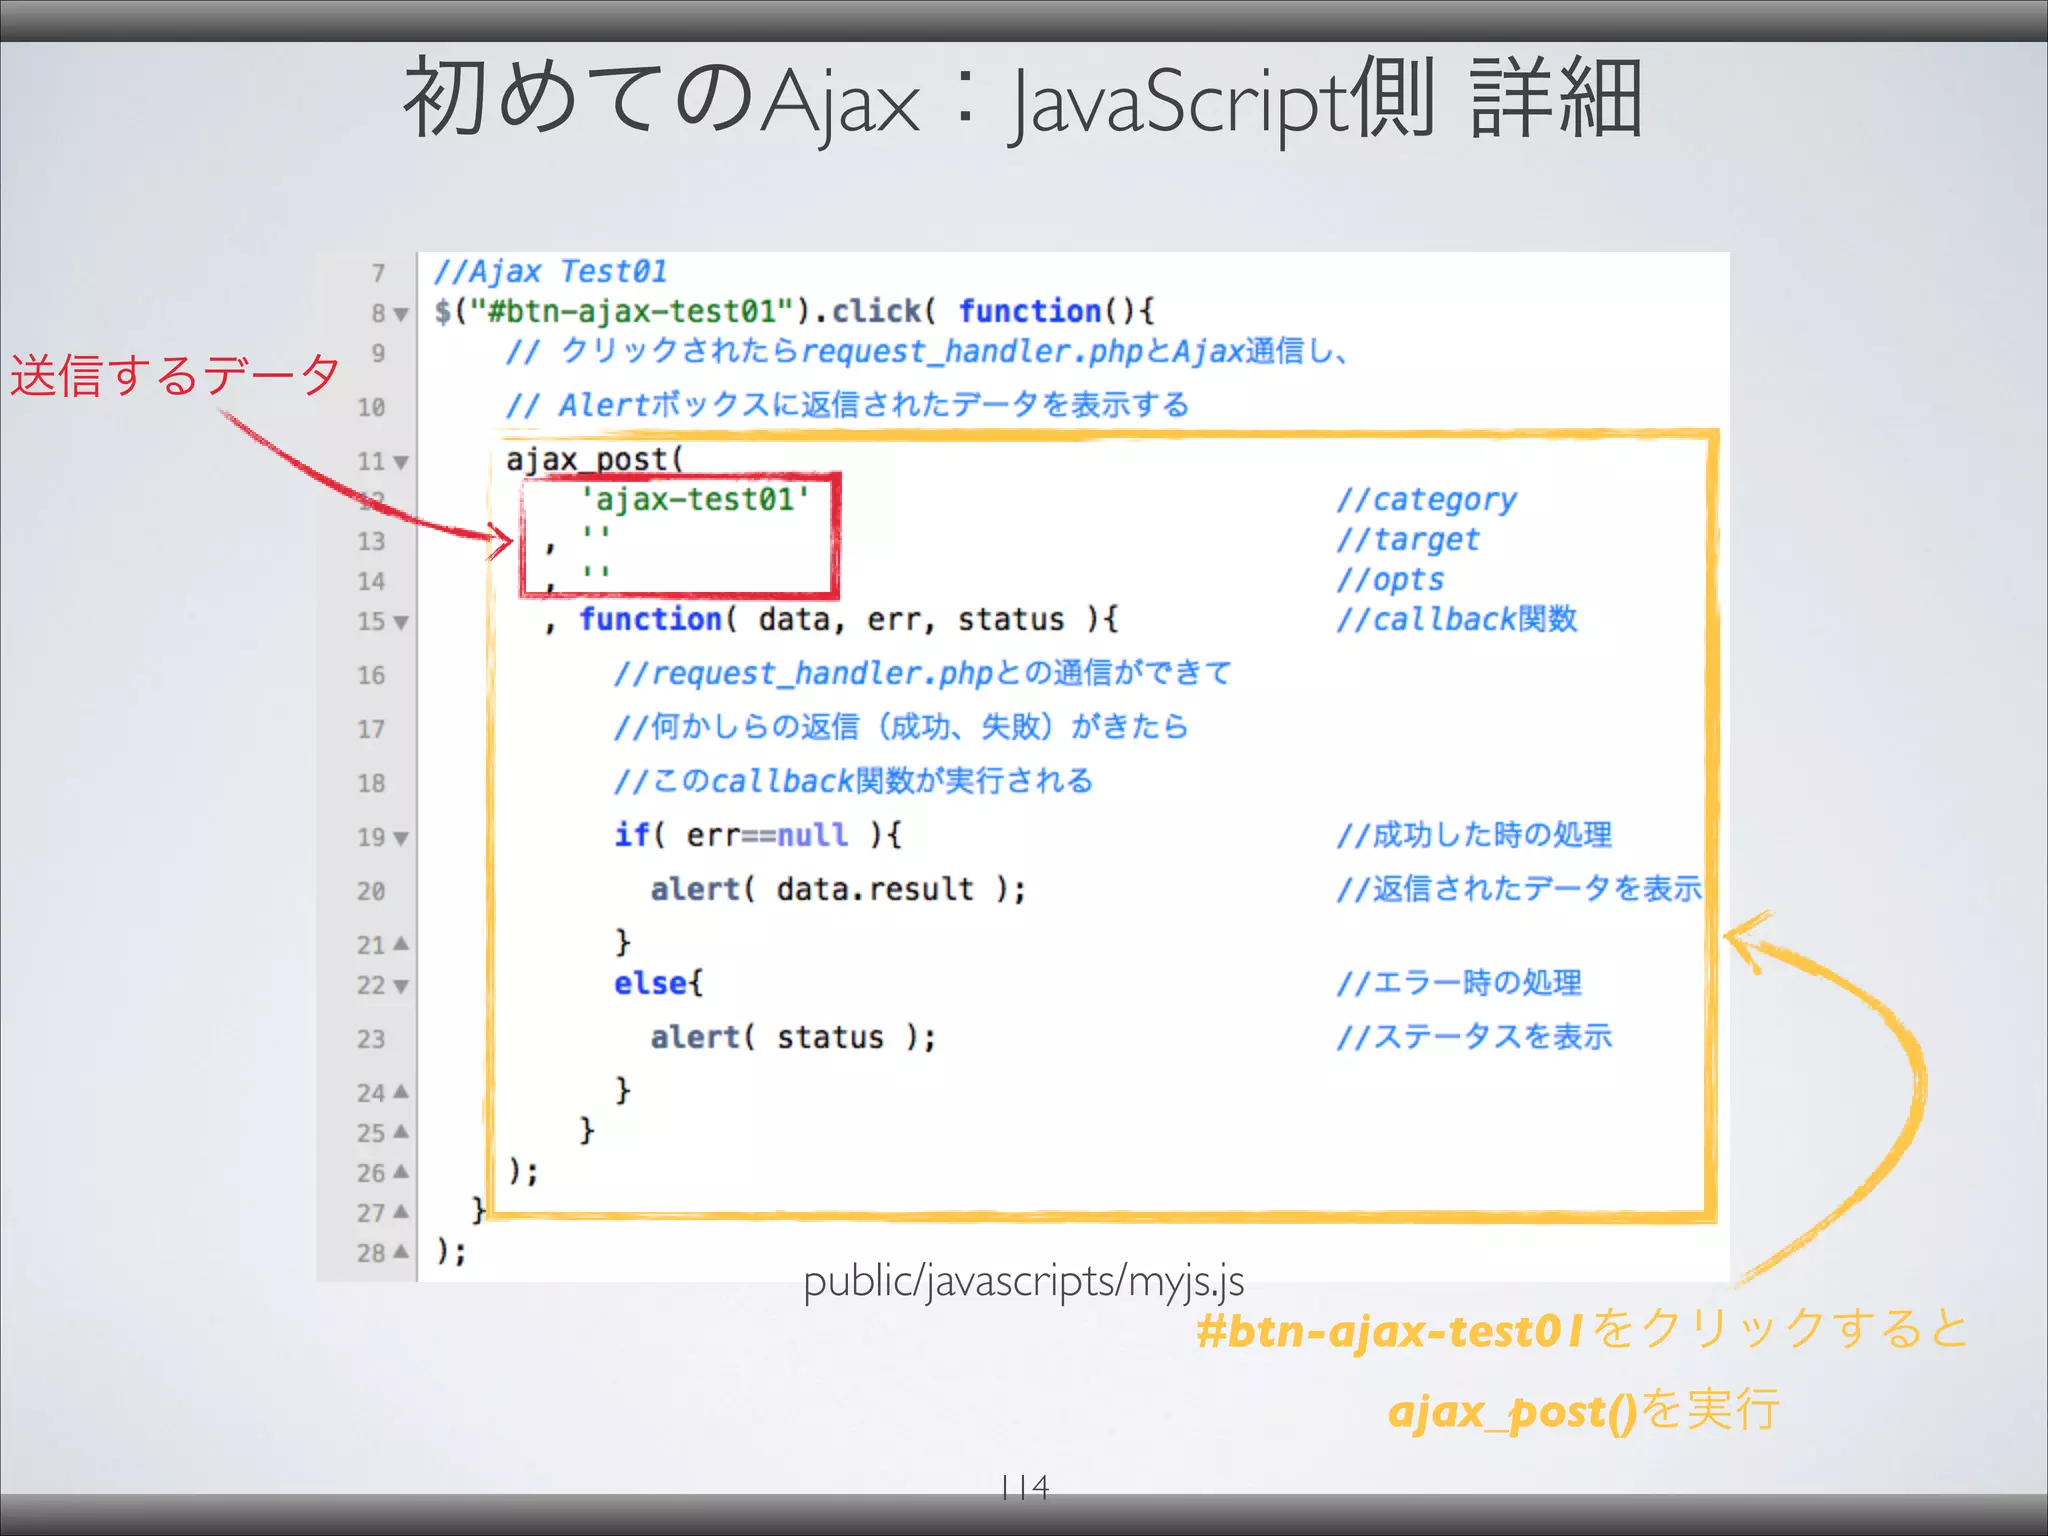Click the '//何かしらの返信' comment on line 17
Screen dimensions: 2048x1536
click(900, 727)
